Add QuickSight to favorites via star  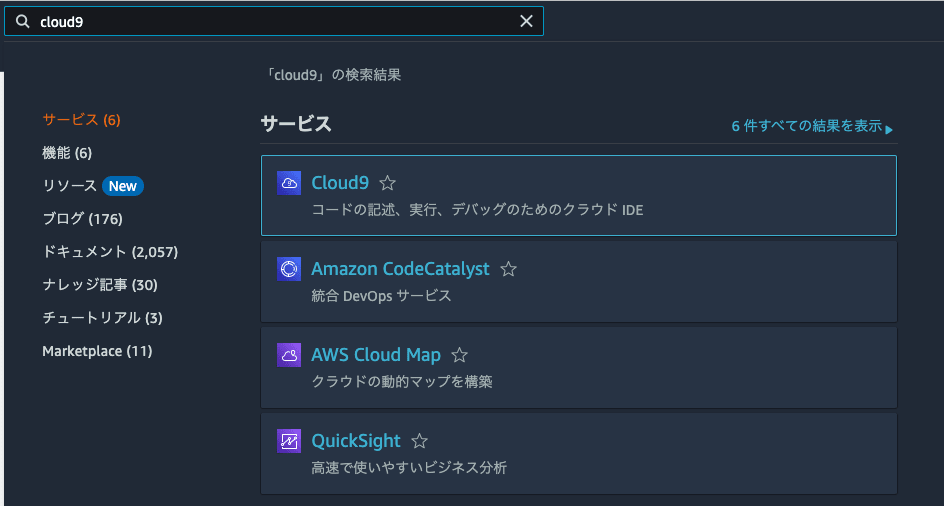(420, 441)
